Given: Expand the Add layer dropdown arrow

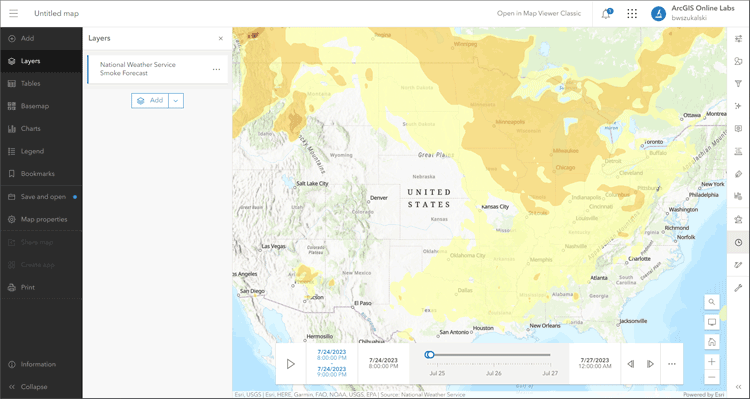Looking at the screenshot, I should tap(176, 100).
